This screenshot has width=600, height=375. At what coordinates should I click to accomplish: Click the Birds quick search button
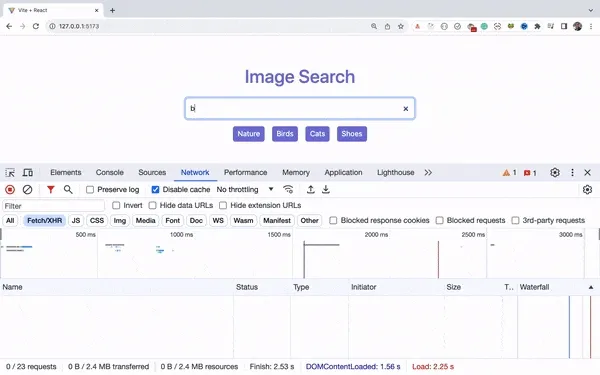[285, 134]
